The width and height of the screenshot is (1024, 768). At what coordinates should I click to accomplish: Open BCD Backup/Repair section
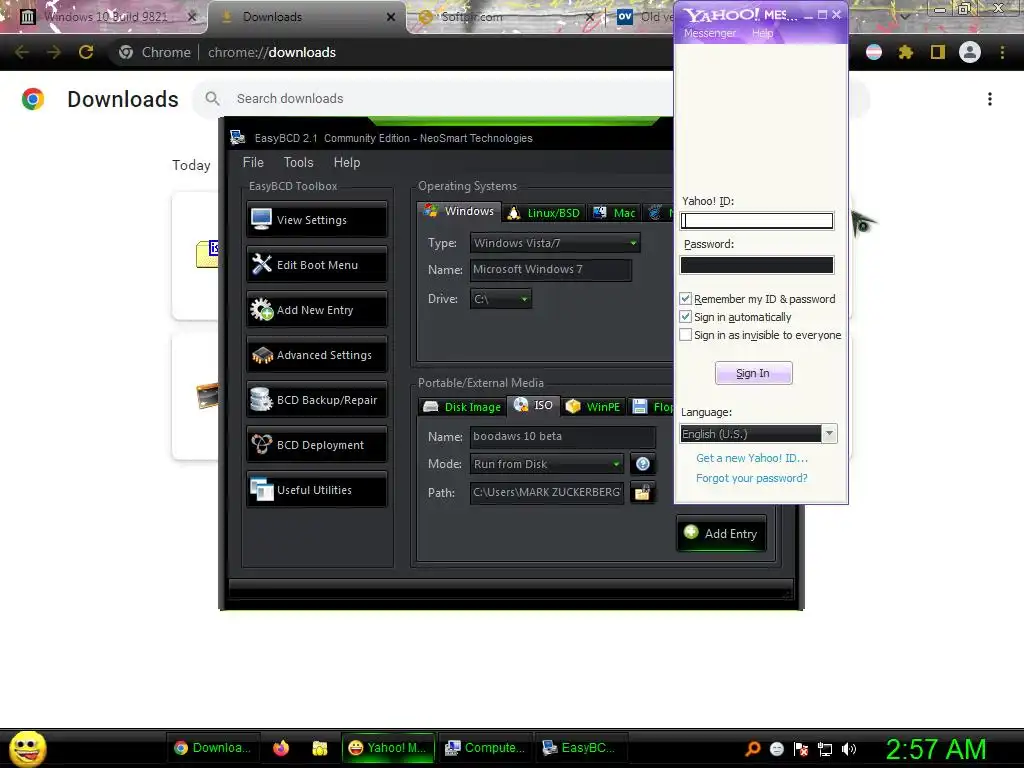[317, 400]
